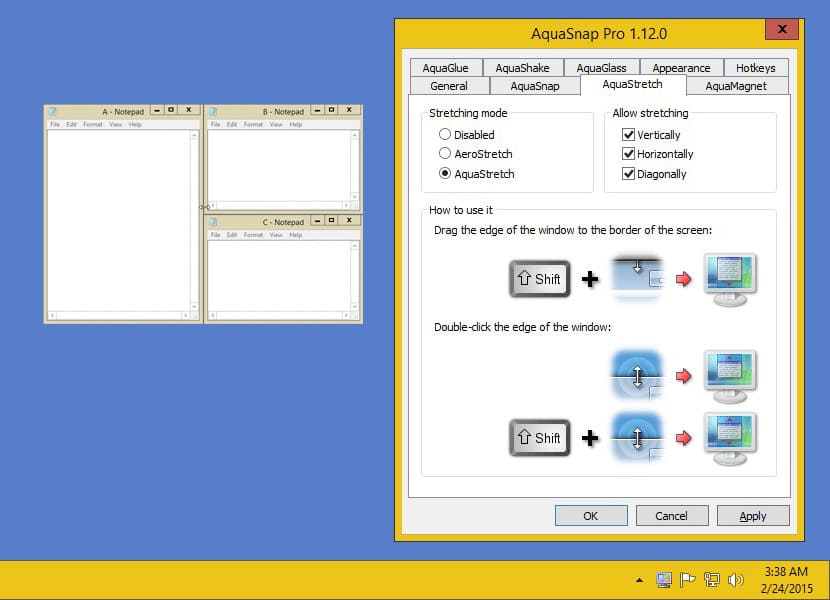Click the monitor icon in the bottom Shift row
The height and width of the screenshot is (600, 830).
pos(730,439)
